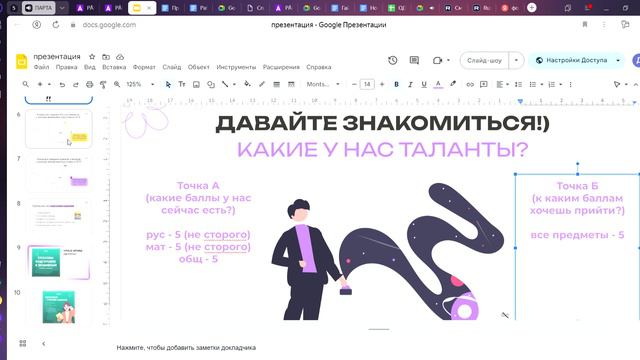Viewport: 640px width, 360px height.
Task: Open new slide layout dropdown arrow
Action: [49, 84]
